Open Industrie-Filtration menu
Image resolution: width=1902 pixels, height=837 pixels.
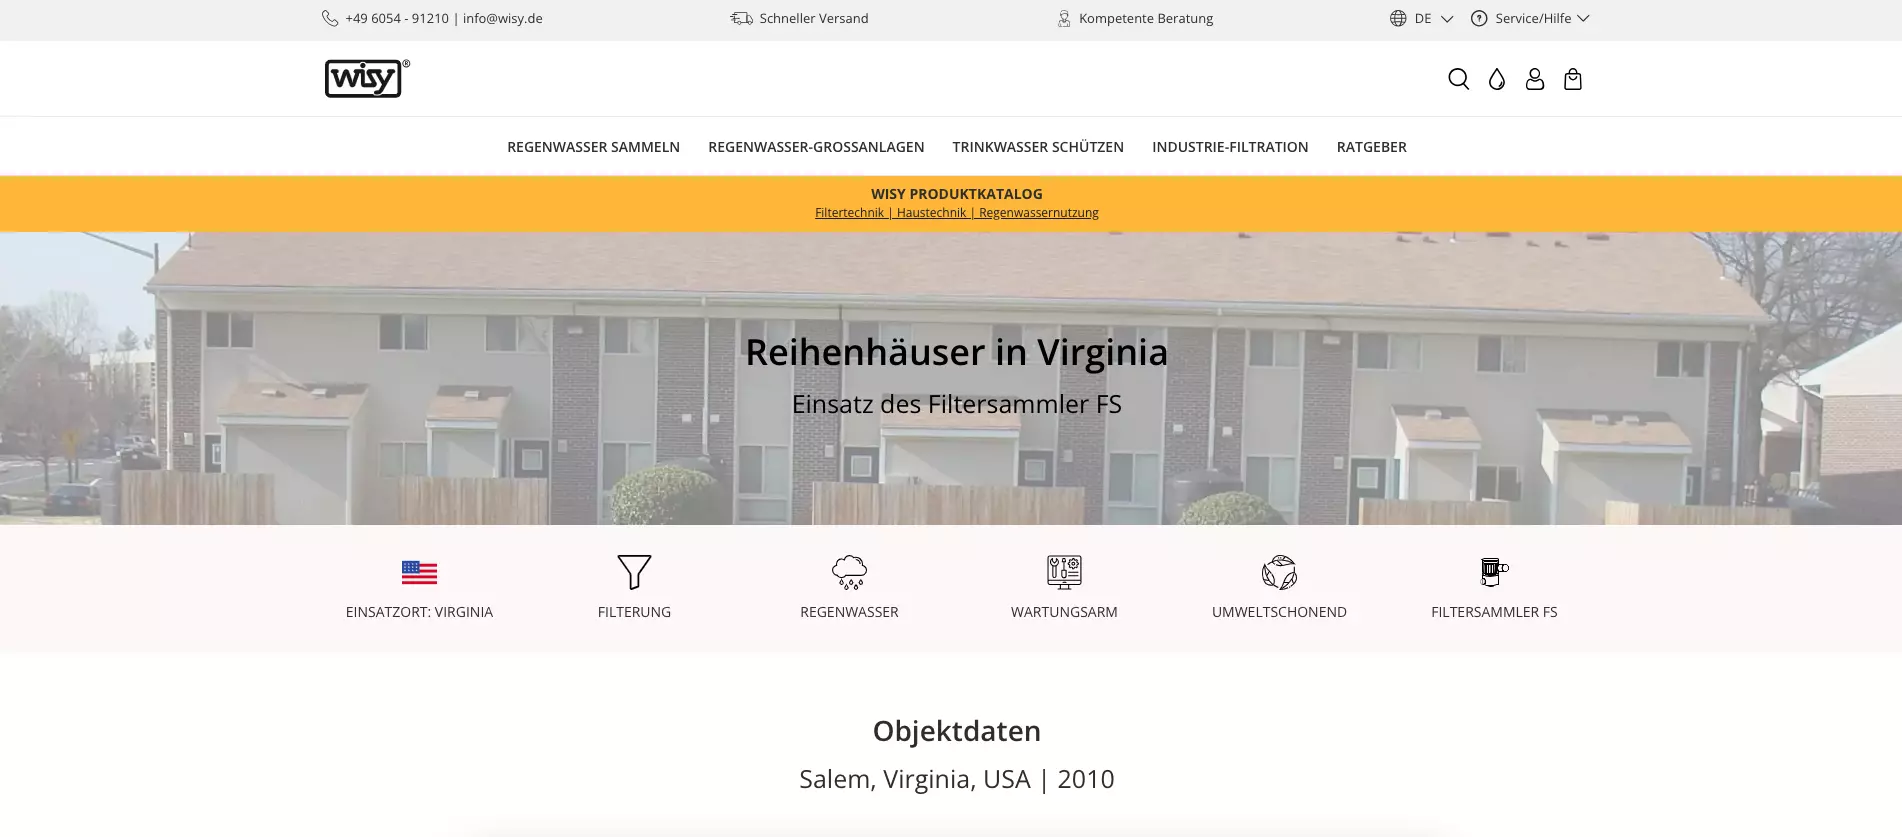[1230, 147]
